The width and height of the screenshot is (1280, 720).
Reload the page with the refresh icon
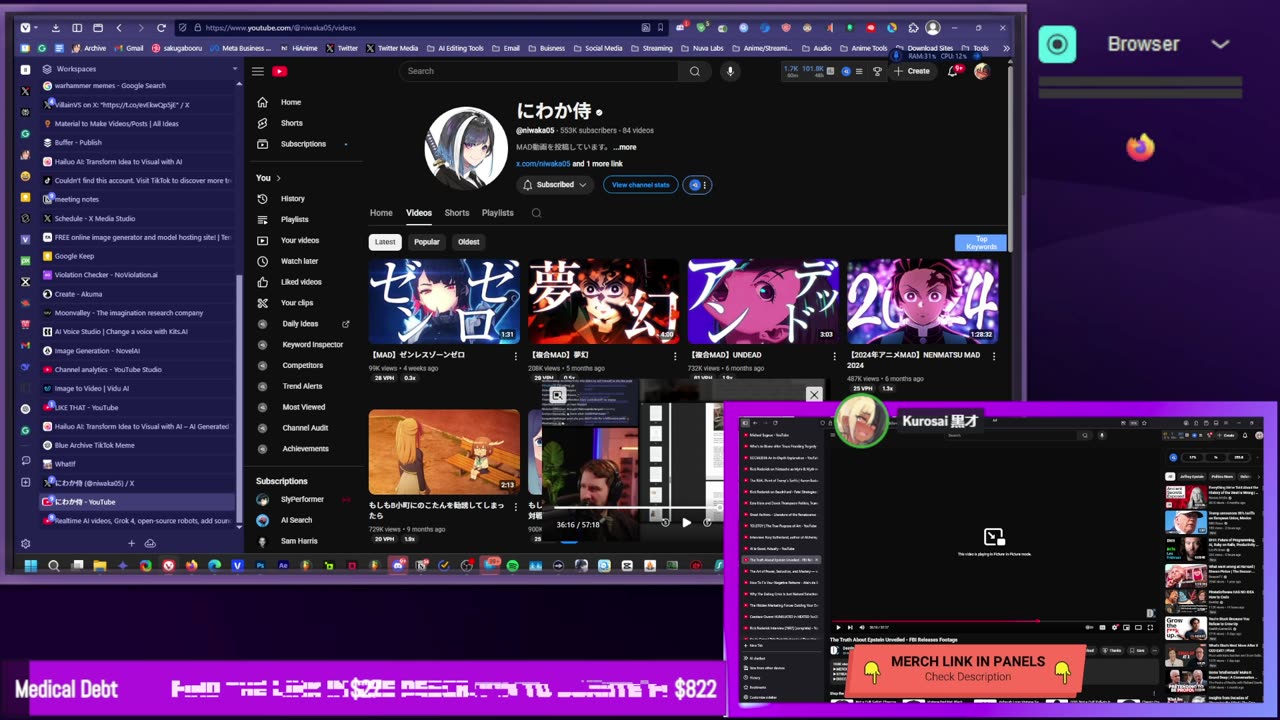click(161, 28)
